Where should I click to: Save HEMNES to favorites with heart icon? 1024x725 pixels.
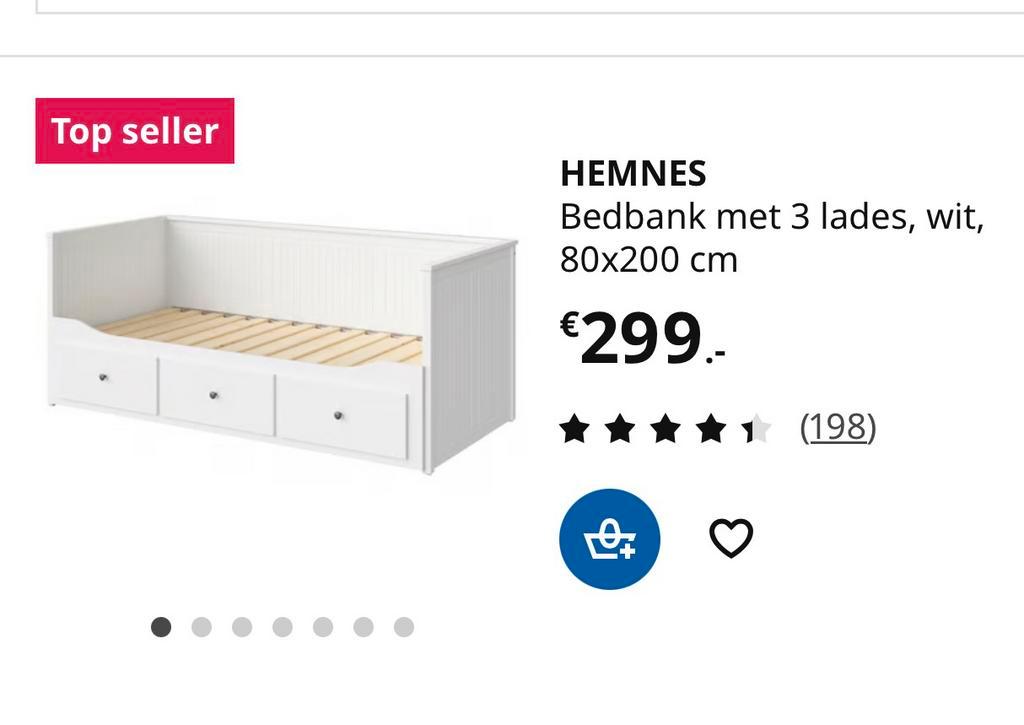point(731,539)
